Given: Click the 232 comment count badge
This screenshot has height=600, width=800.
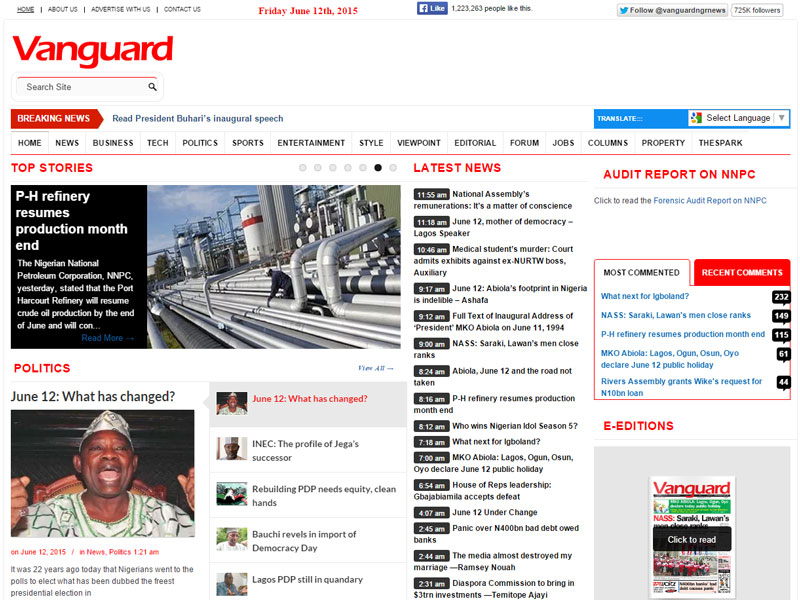Looking at the screenshot, I should click(x=781, y=297).
